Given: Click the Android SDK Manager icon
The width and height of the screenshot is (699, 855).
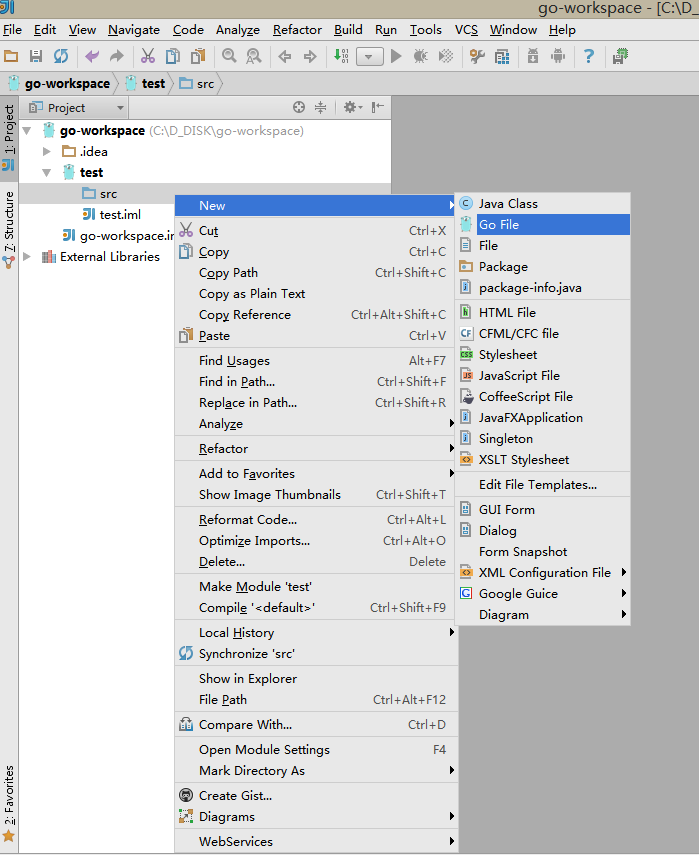Looking at the screenshot, I should tap(533, 56).
